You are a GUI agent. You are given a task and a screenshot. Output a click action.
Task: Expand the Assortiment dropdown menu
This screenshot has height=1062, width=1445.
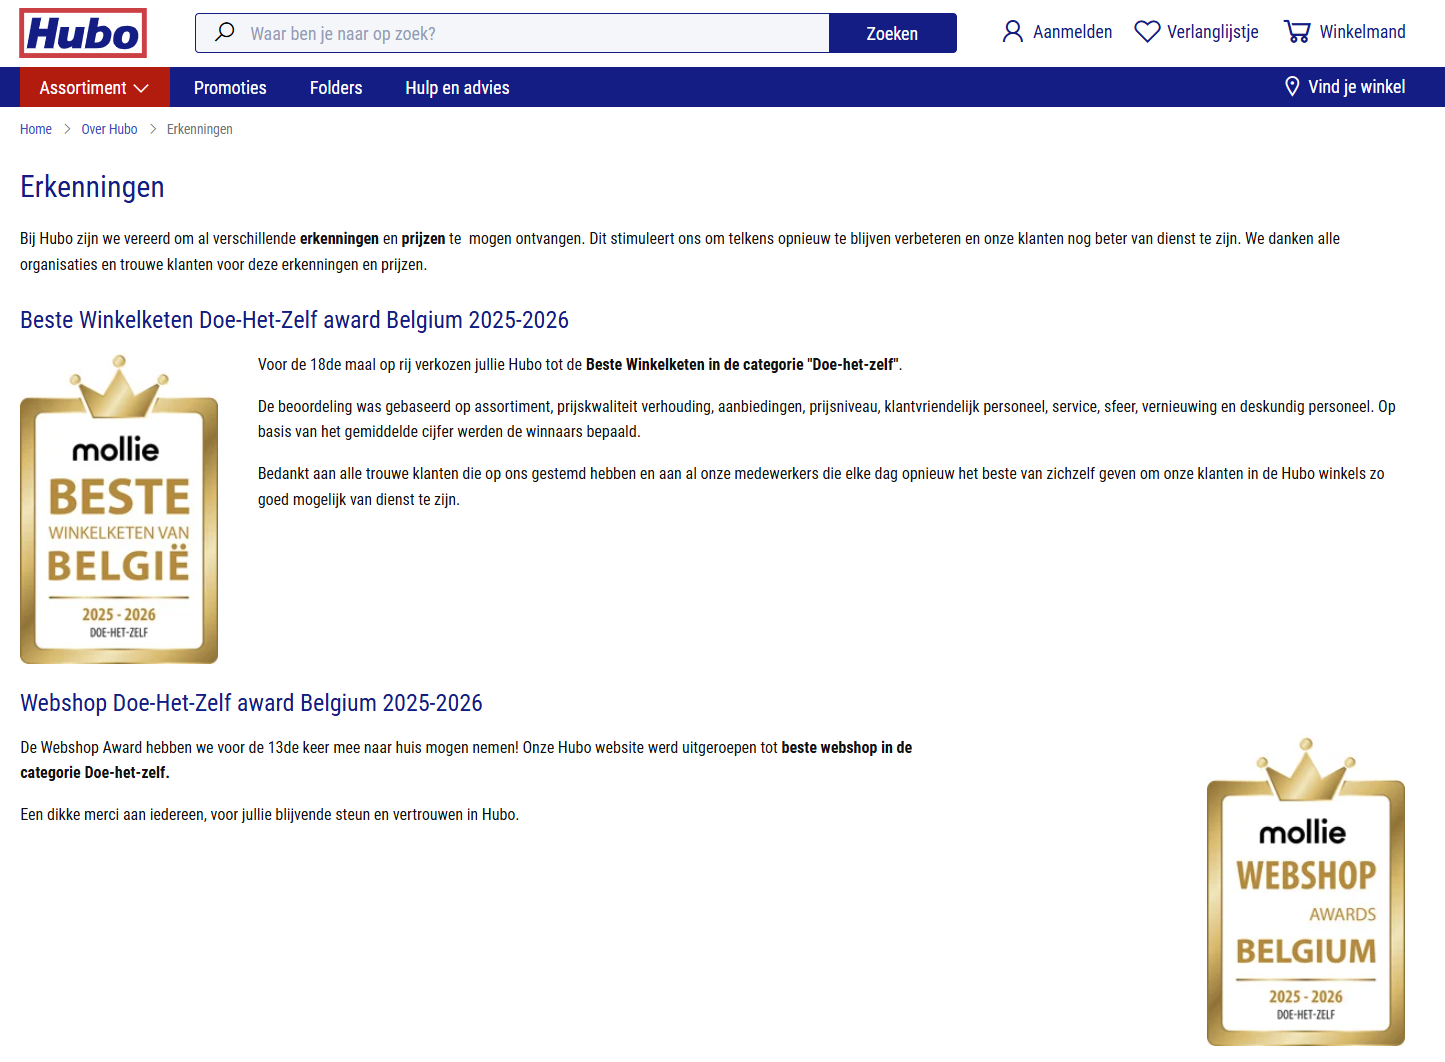coord(83,87)
